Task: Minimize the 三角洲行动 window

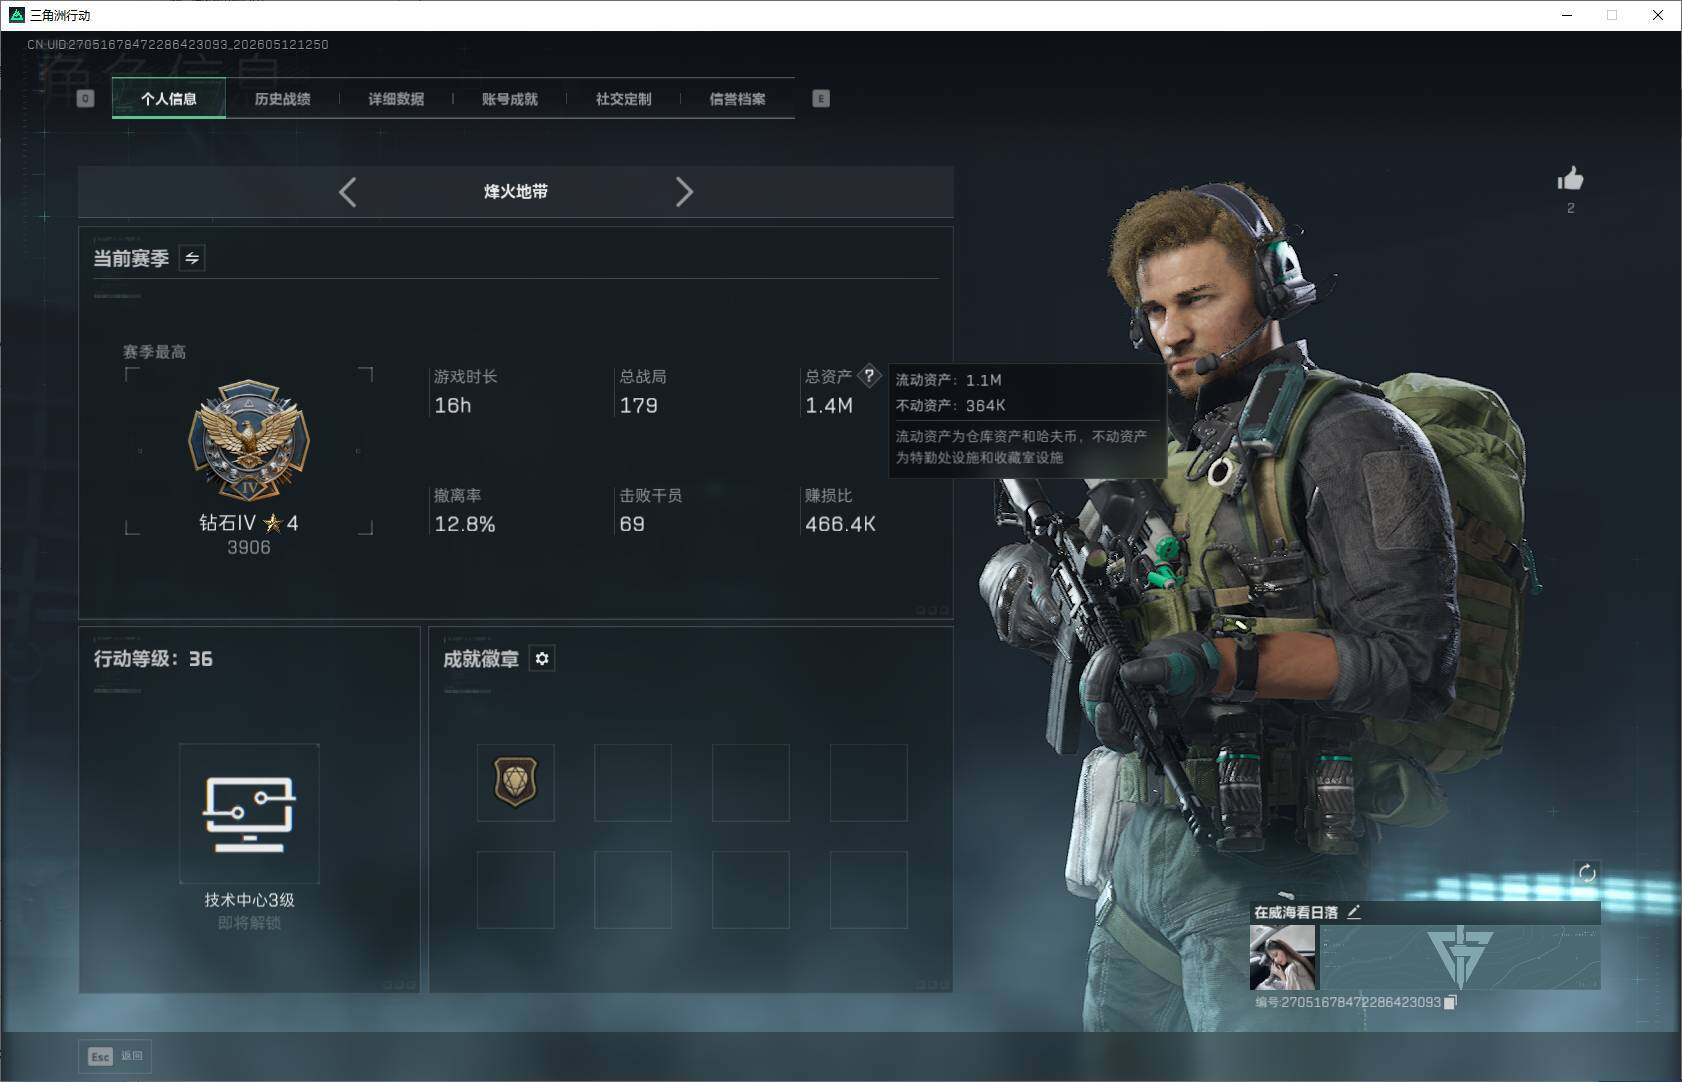Action: tap(1567, 15)
